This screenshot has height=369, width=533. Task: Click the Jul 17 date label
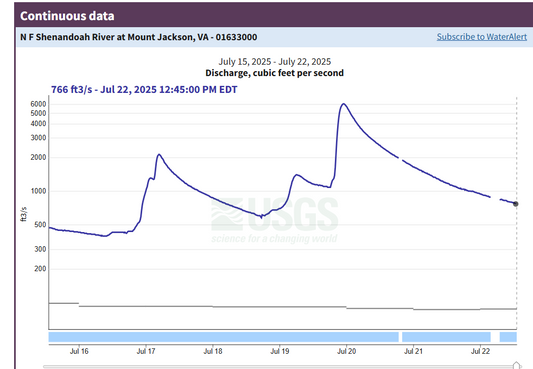pyautogui.click(x=146, y=351)
